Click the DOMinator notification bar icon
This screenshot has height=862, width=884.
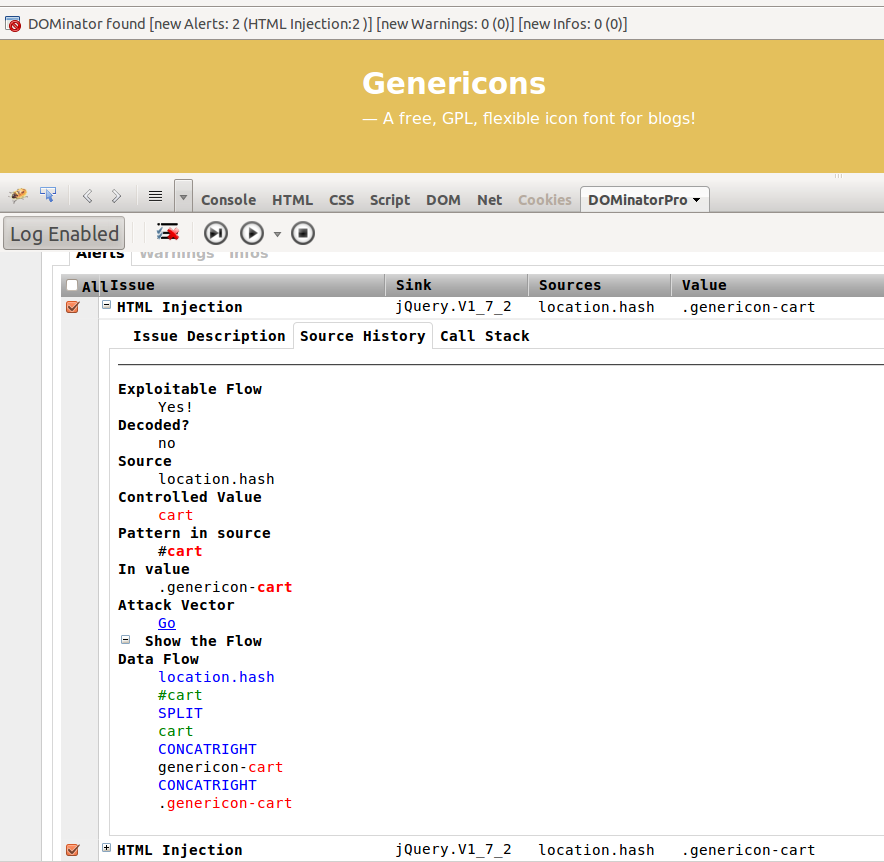(x=13, y=24)
